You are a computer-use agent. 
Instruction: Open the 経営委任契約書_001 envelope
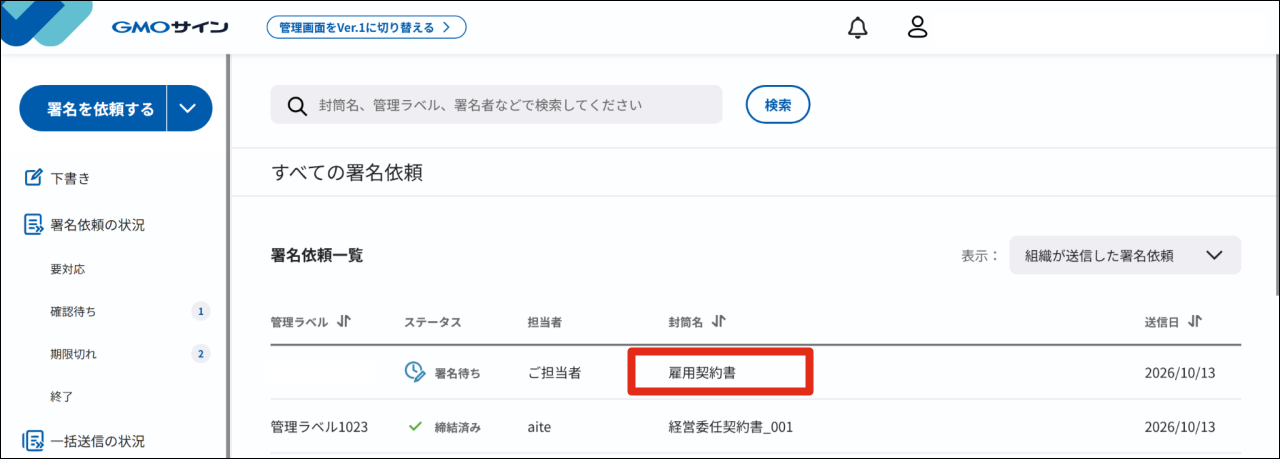click(730, 427)
